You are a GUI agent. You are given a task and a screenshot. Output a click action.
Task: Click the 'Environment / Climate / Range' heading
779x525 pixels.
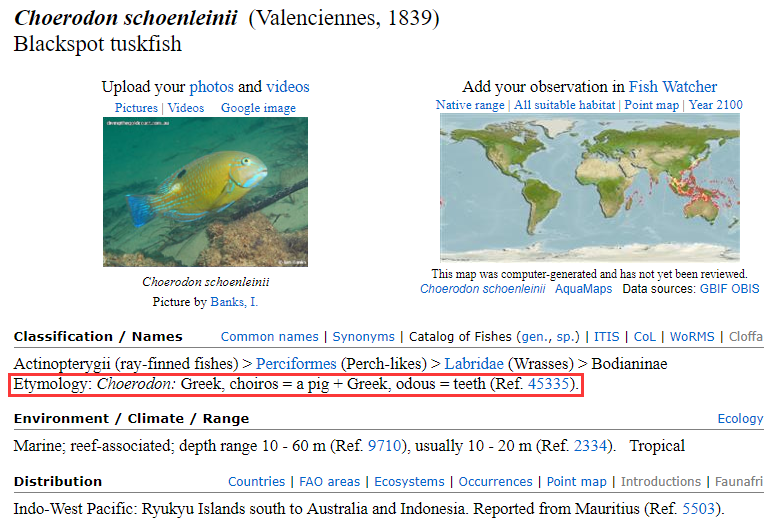pos(131,419)
